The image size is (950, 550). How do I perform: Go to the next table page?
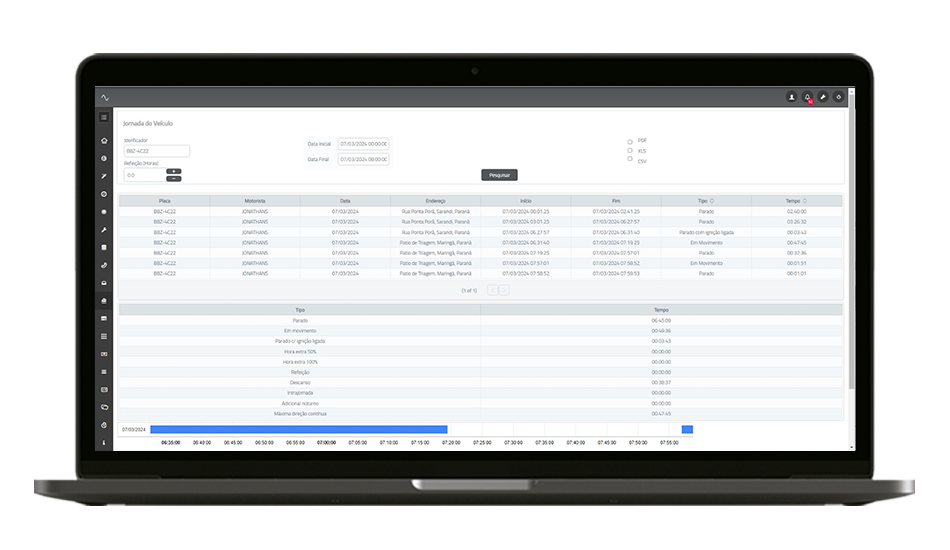pos(505,290)
